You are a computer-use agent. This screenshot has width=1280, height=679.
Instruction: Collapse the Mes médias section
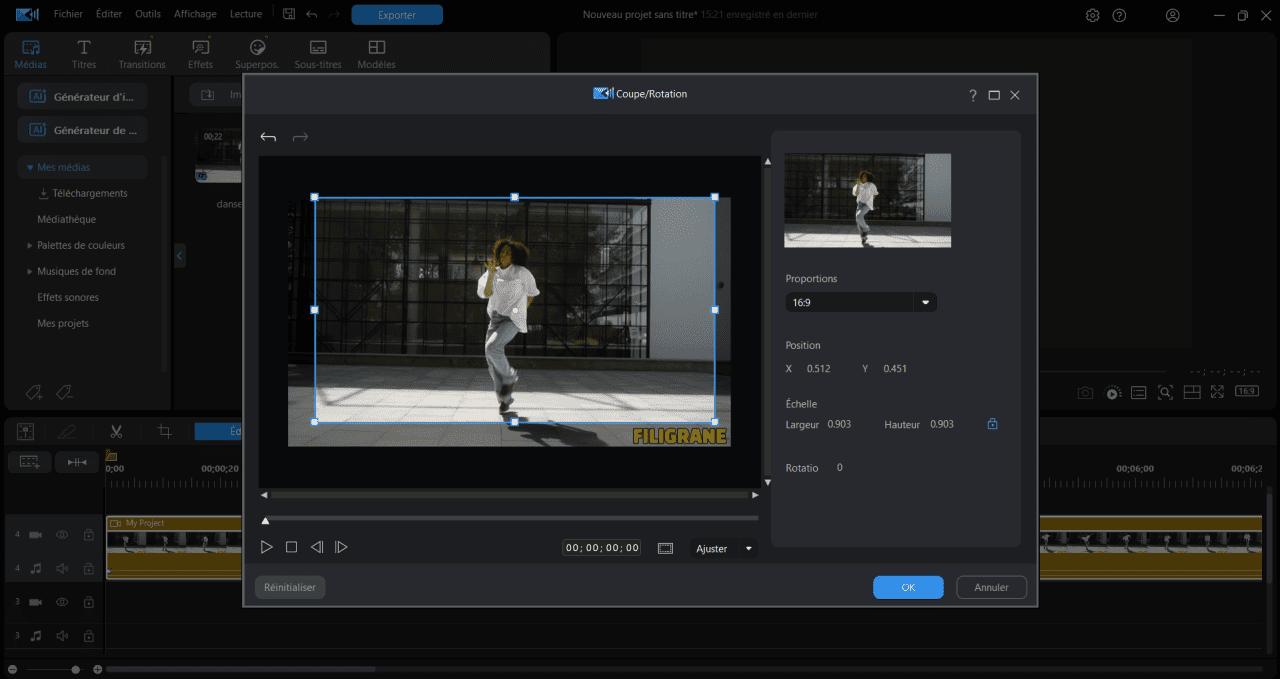coord(31,167)
